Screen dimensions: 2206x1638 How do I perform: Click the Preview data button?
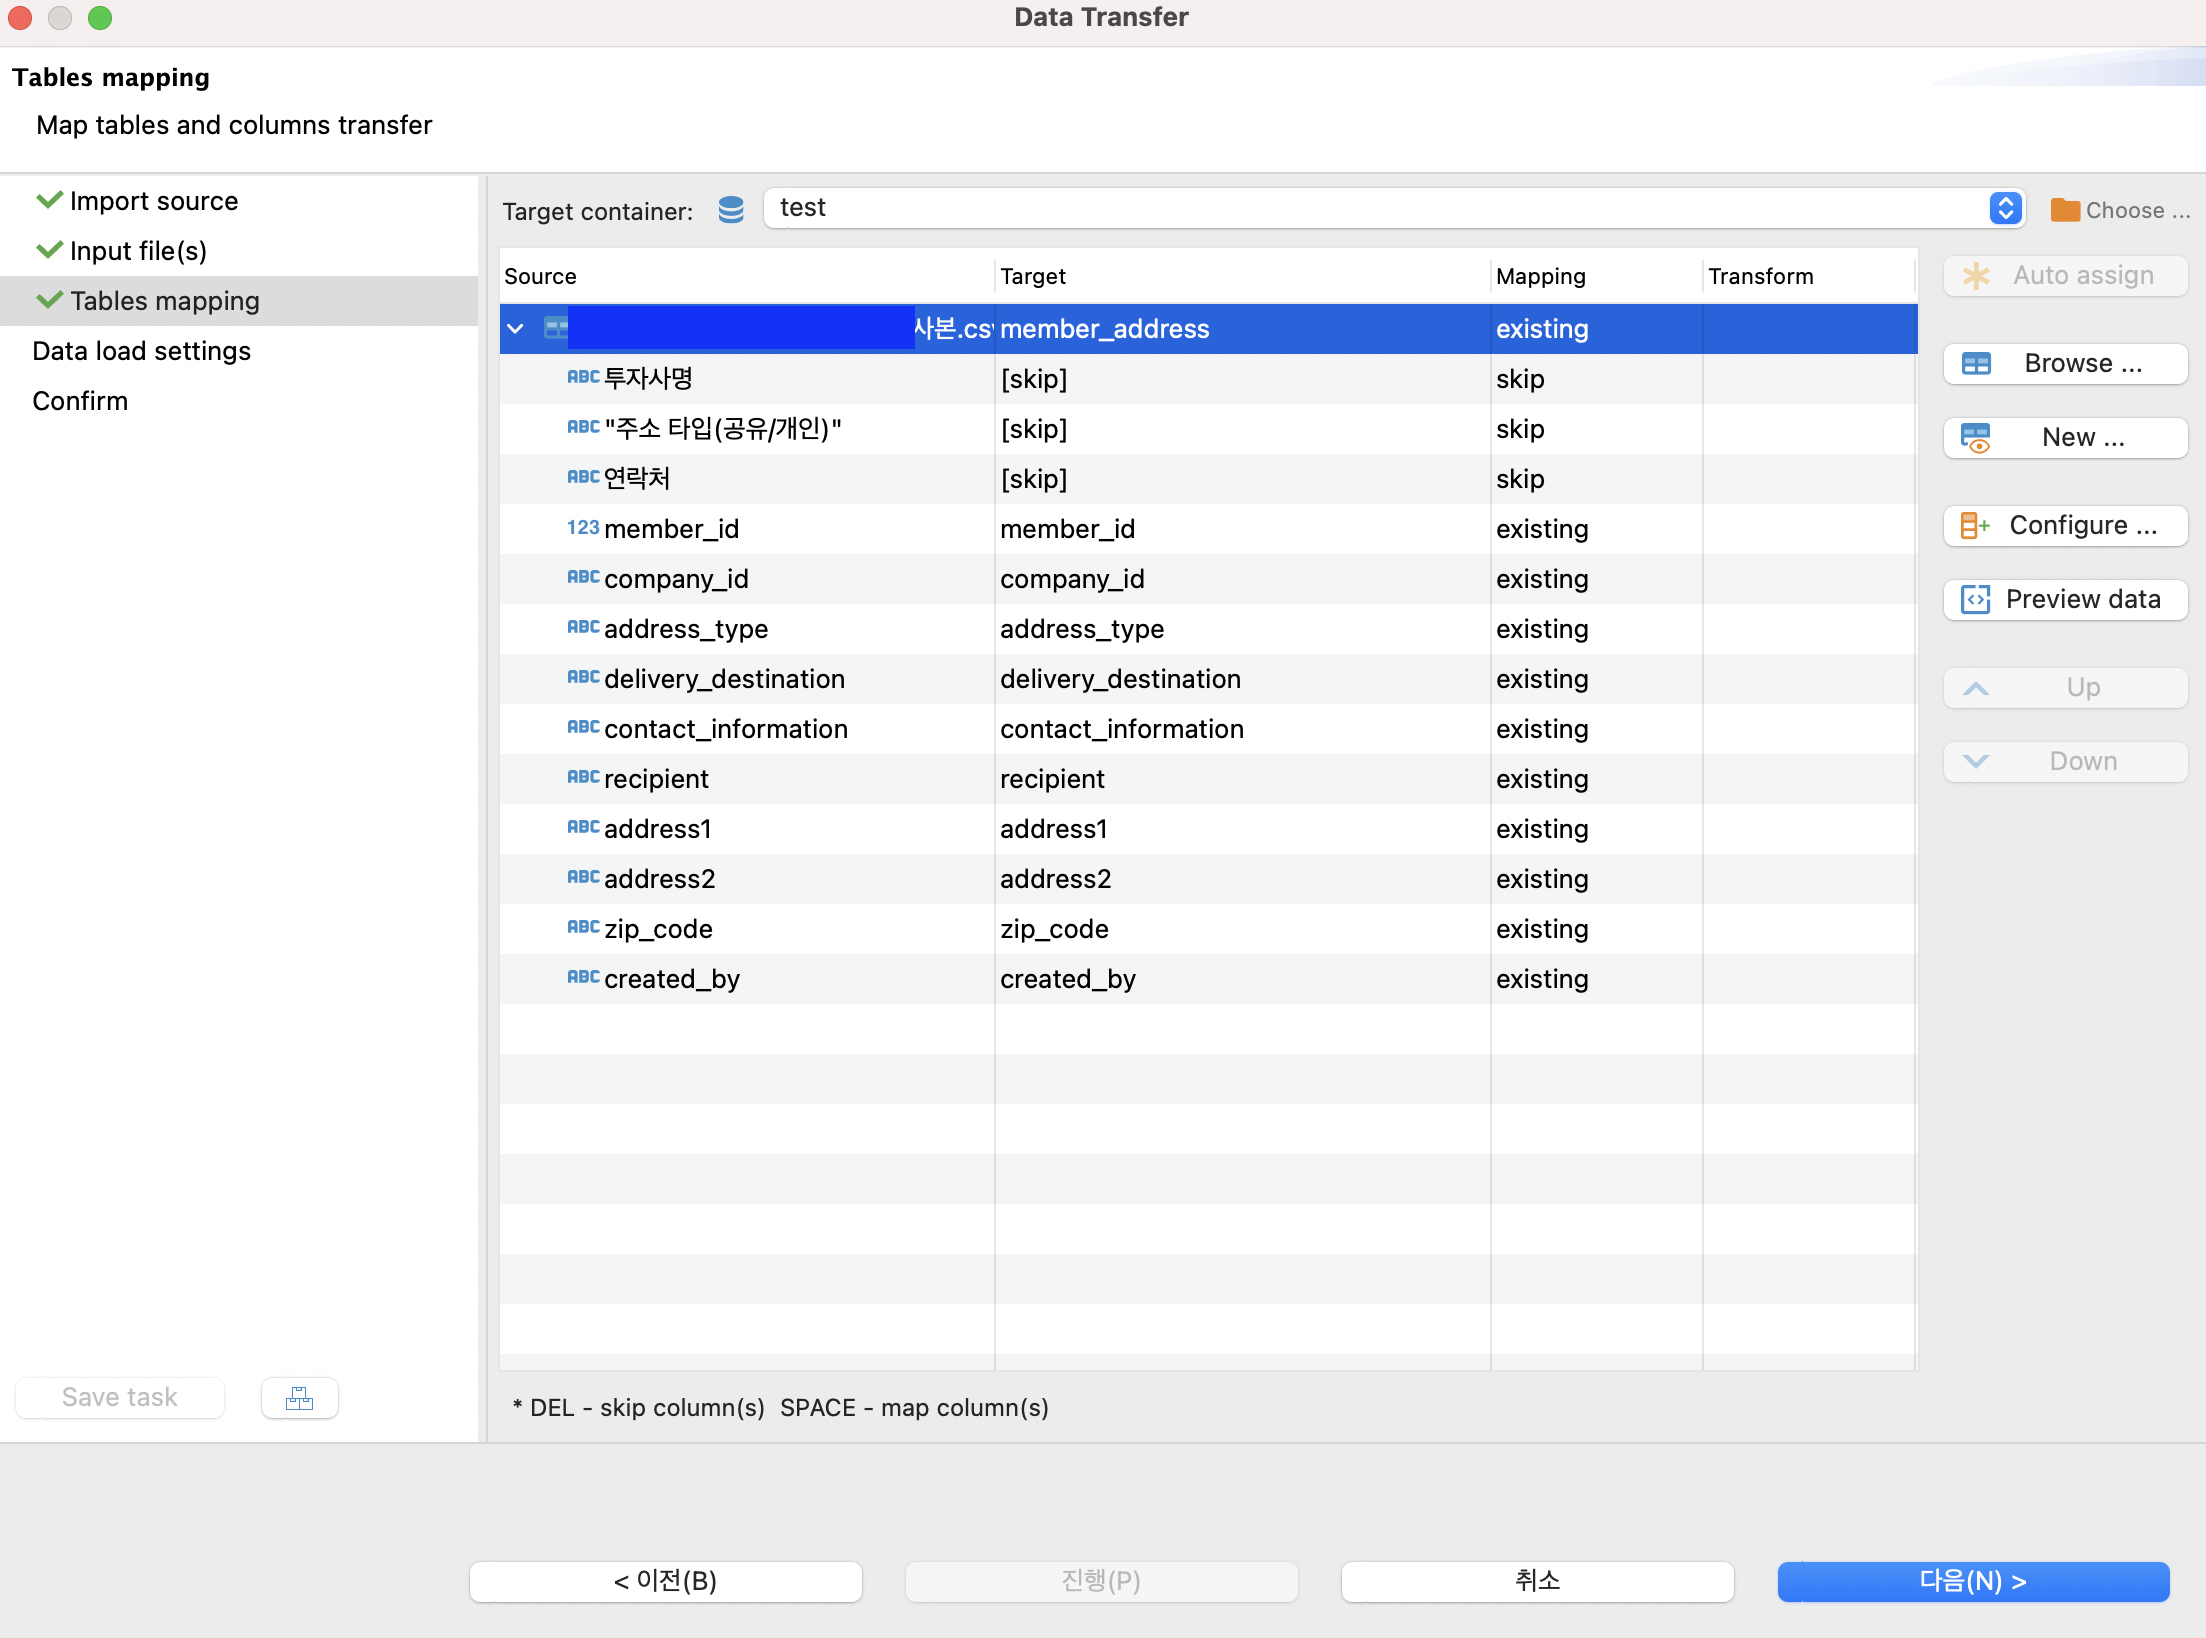click(x=2065, y=600)
